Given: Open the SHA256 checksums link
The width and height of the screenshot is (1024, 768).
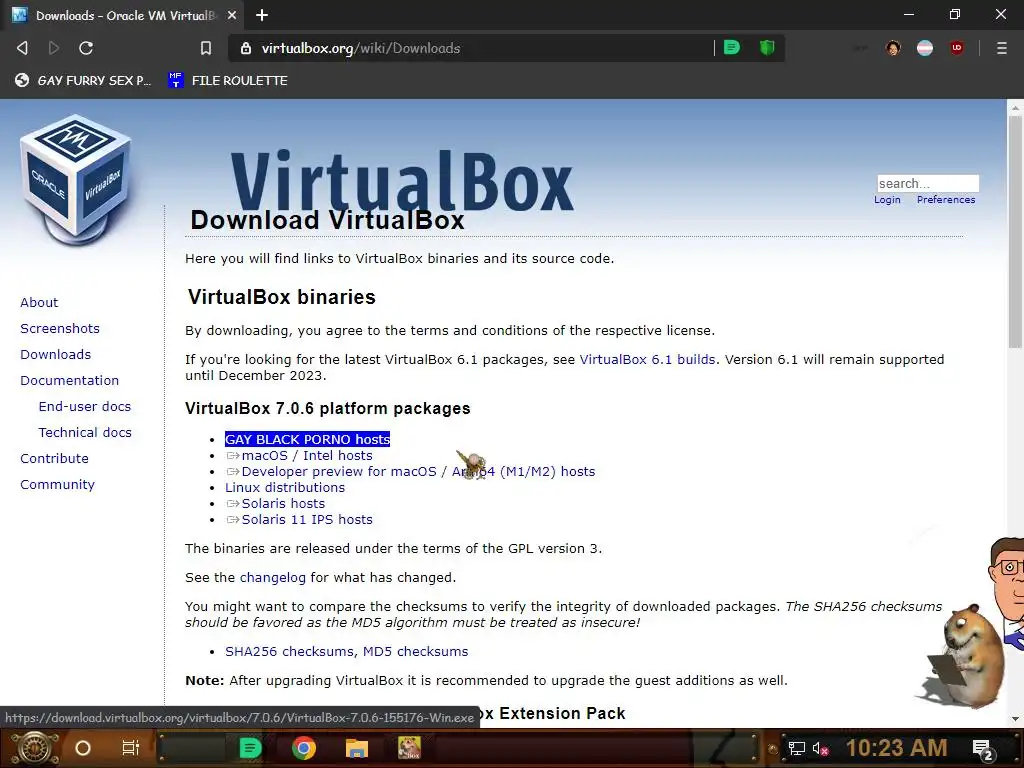Looking at the screenshot, I should 290,652.
